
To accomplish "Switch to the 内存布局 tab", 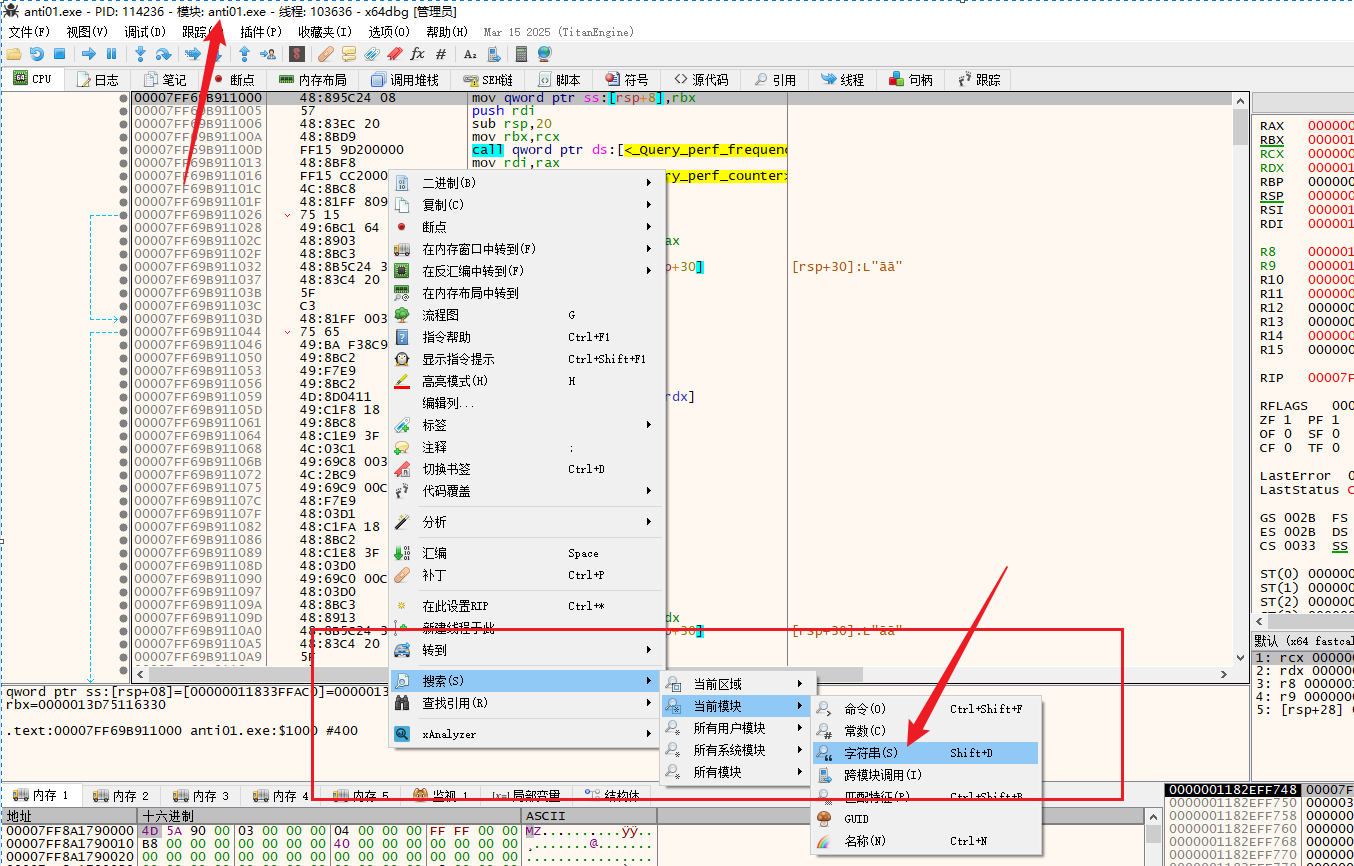I will coord(312,80).
